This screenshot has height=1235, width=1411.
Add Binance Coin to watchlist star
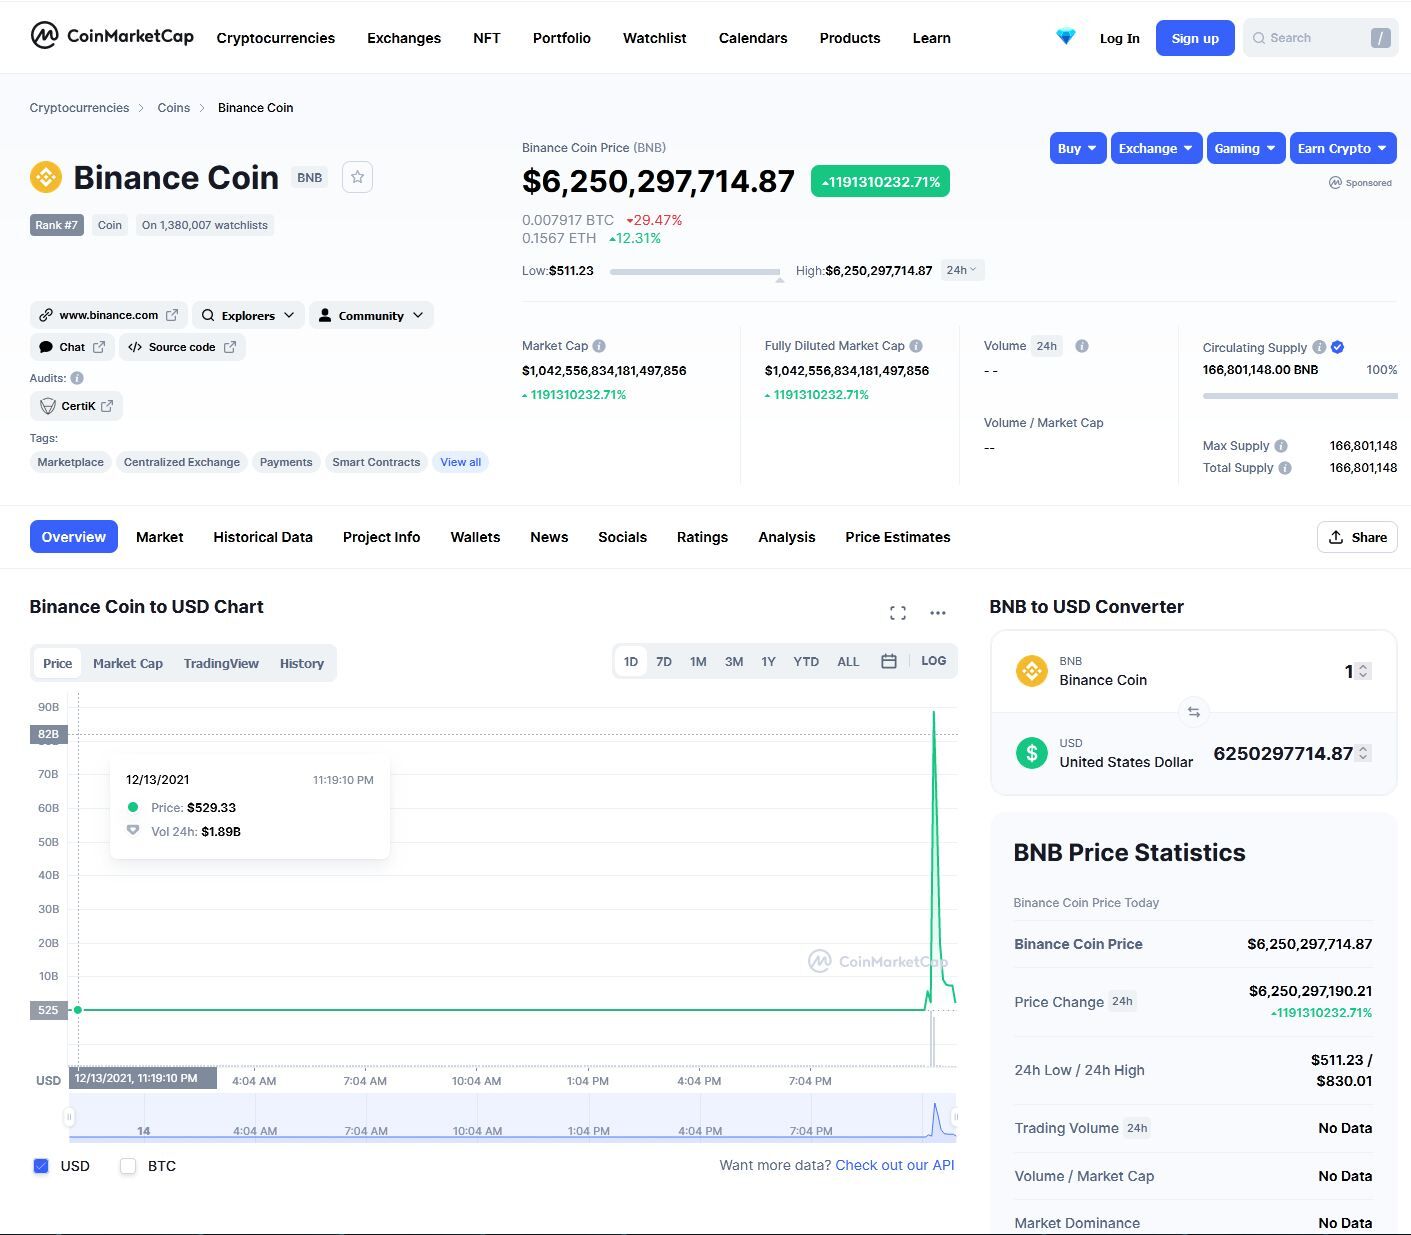(x=357, y=177)
